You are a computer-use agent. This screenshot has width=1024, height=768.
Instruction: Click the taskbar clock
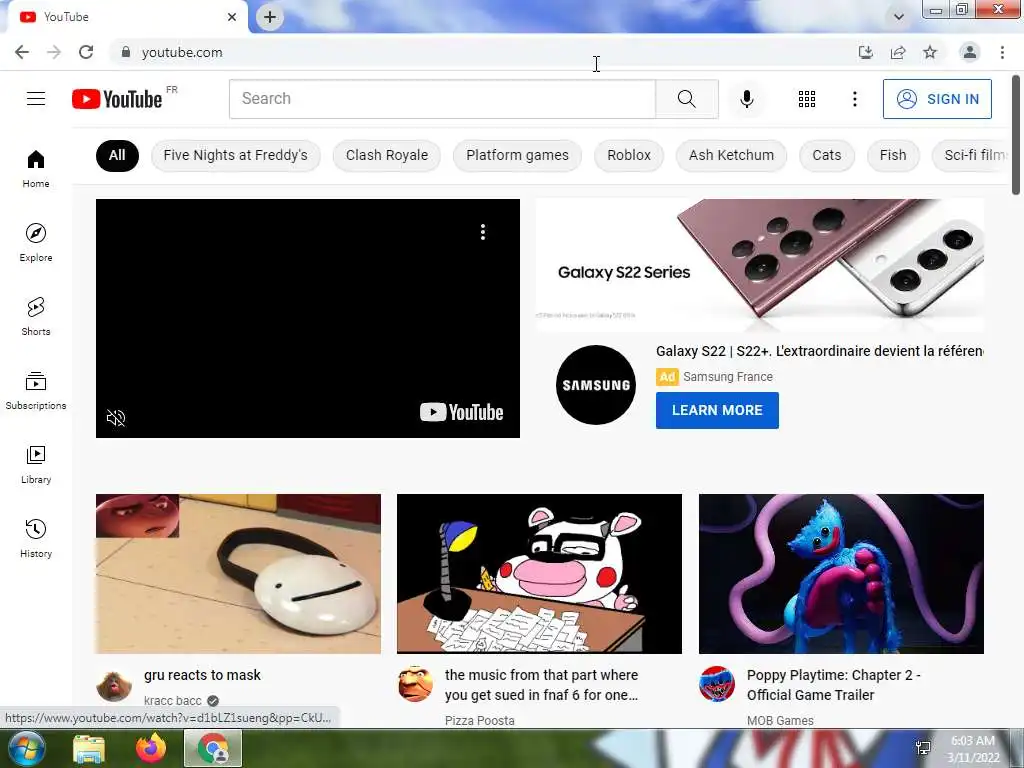point(973,749)
